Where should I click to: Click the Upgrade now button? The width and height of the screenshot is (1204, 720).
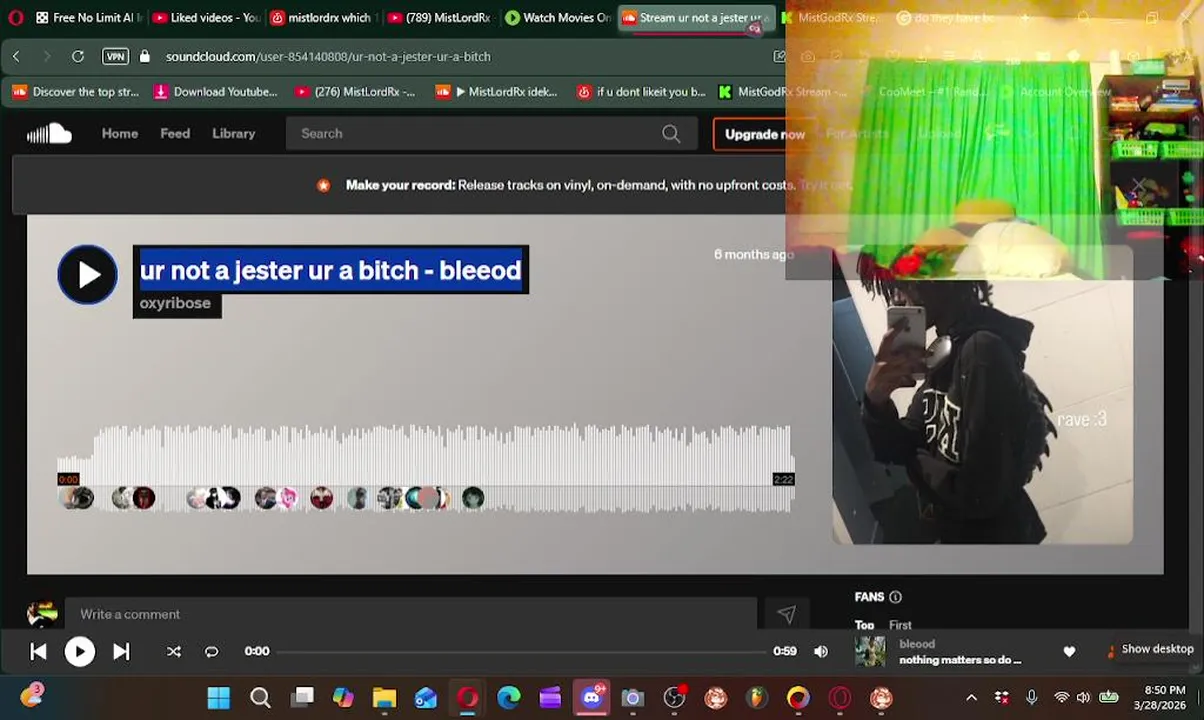pyautogui.click(x=764, y=134)
